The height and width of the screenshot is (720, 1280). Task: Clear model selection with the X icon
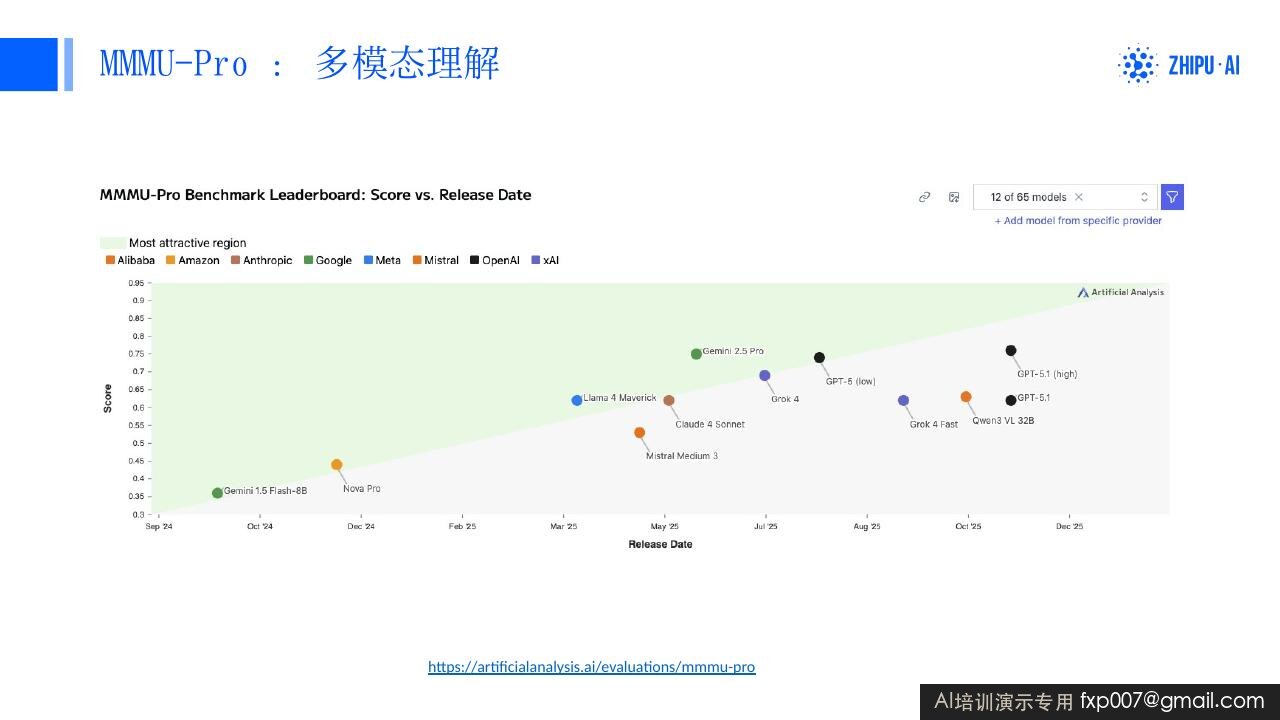tap(1078, 197)
